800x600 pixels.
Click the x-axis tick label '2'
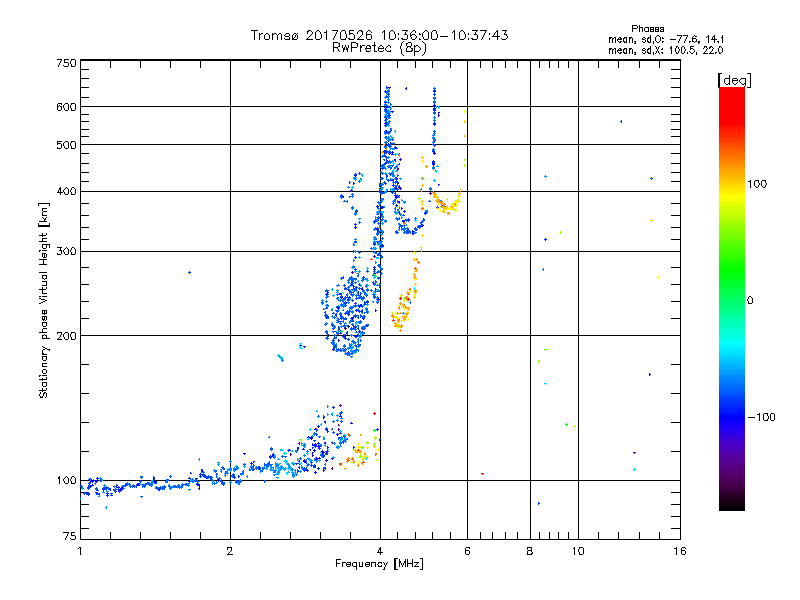point(230,551)
